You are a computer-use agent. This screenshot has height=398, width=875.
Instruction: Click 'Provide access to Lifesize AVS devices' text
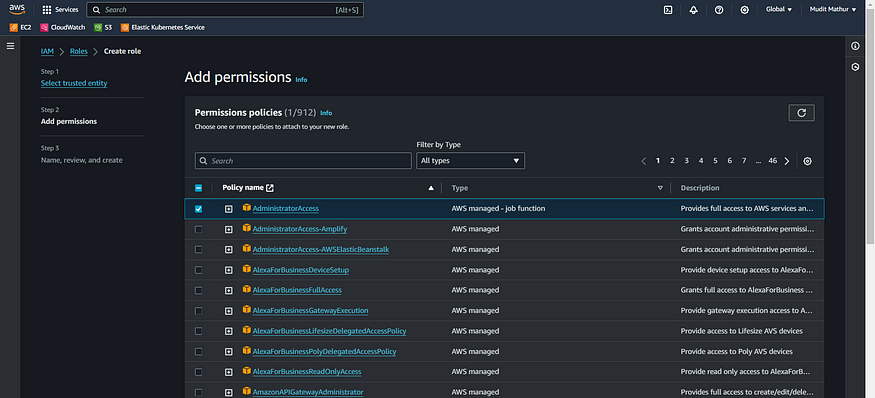742,331
